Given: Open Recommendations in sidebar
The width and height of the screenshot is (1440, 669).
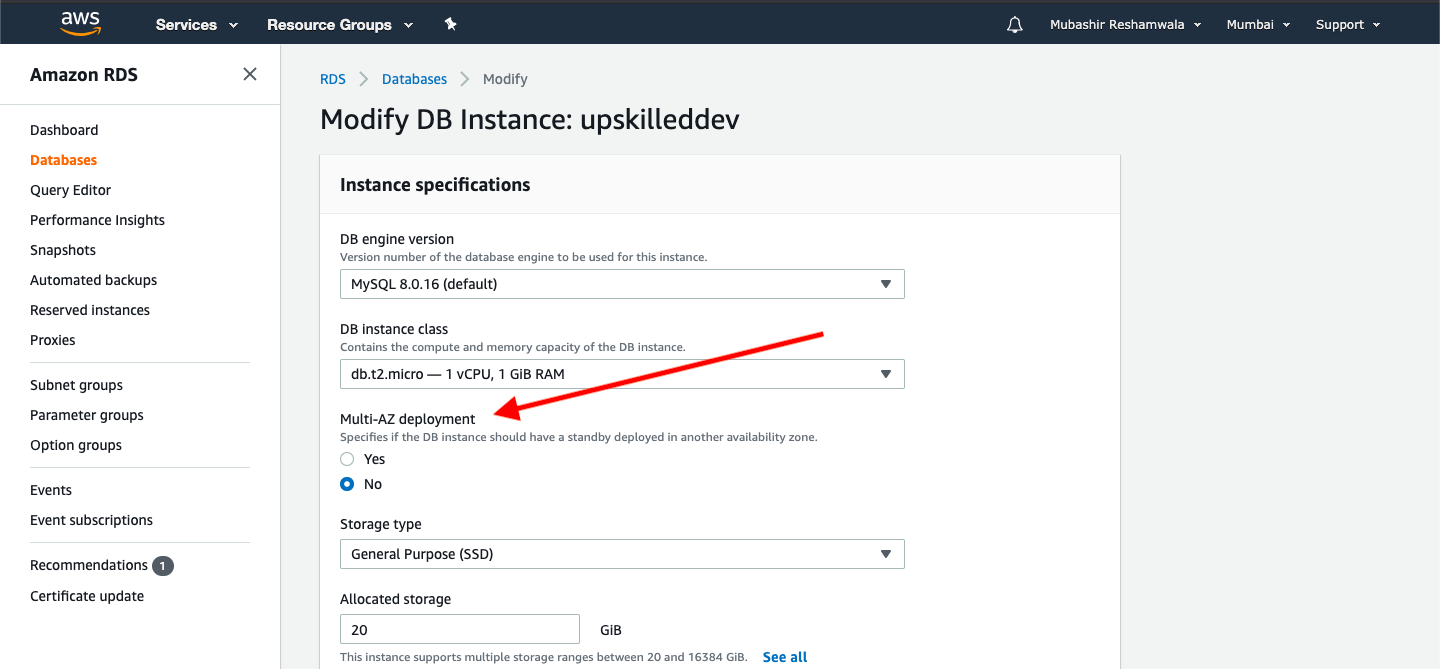Looking at the screenshot, I should pyautogui.click(x=89, y=565).
